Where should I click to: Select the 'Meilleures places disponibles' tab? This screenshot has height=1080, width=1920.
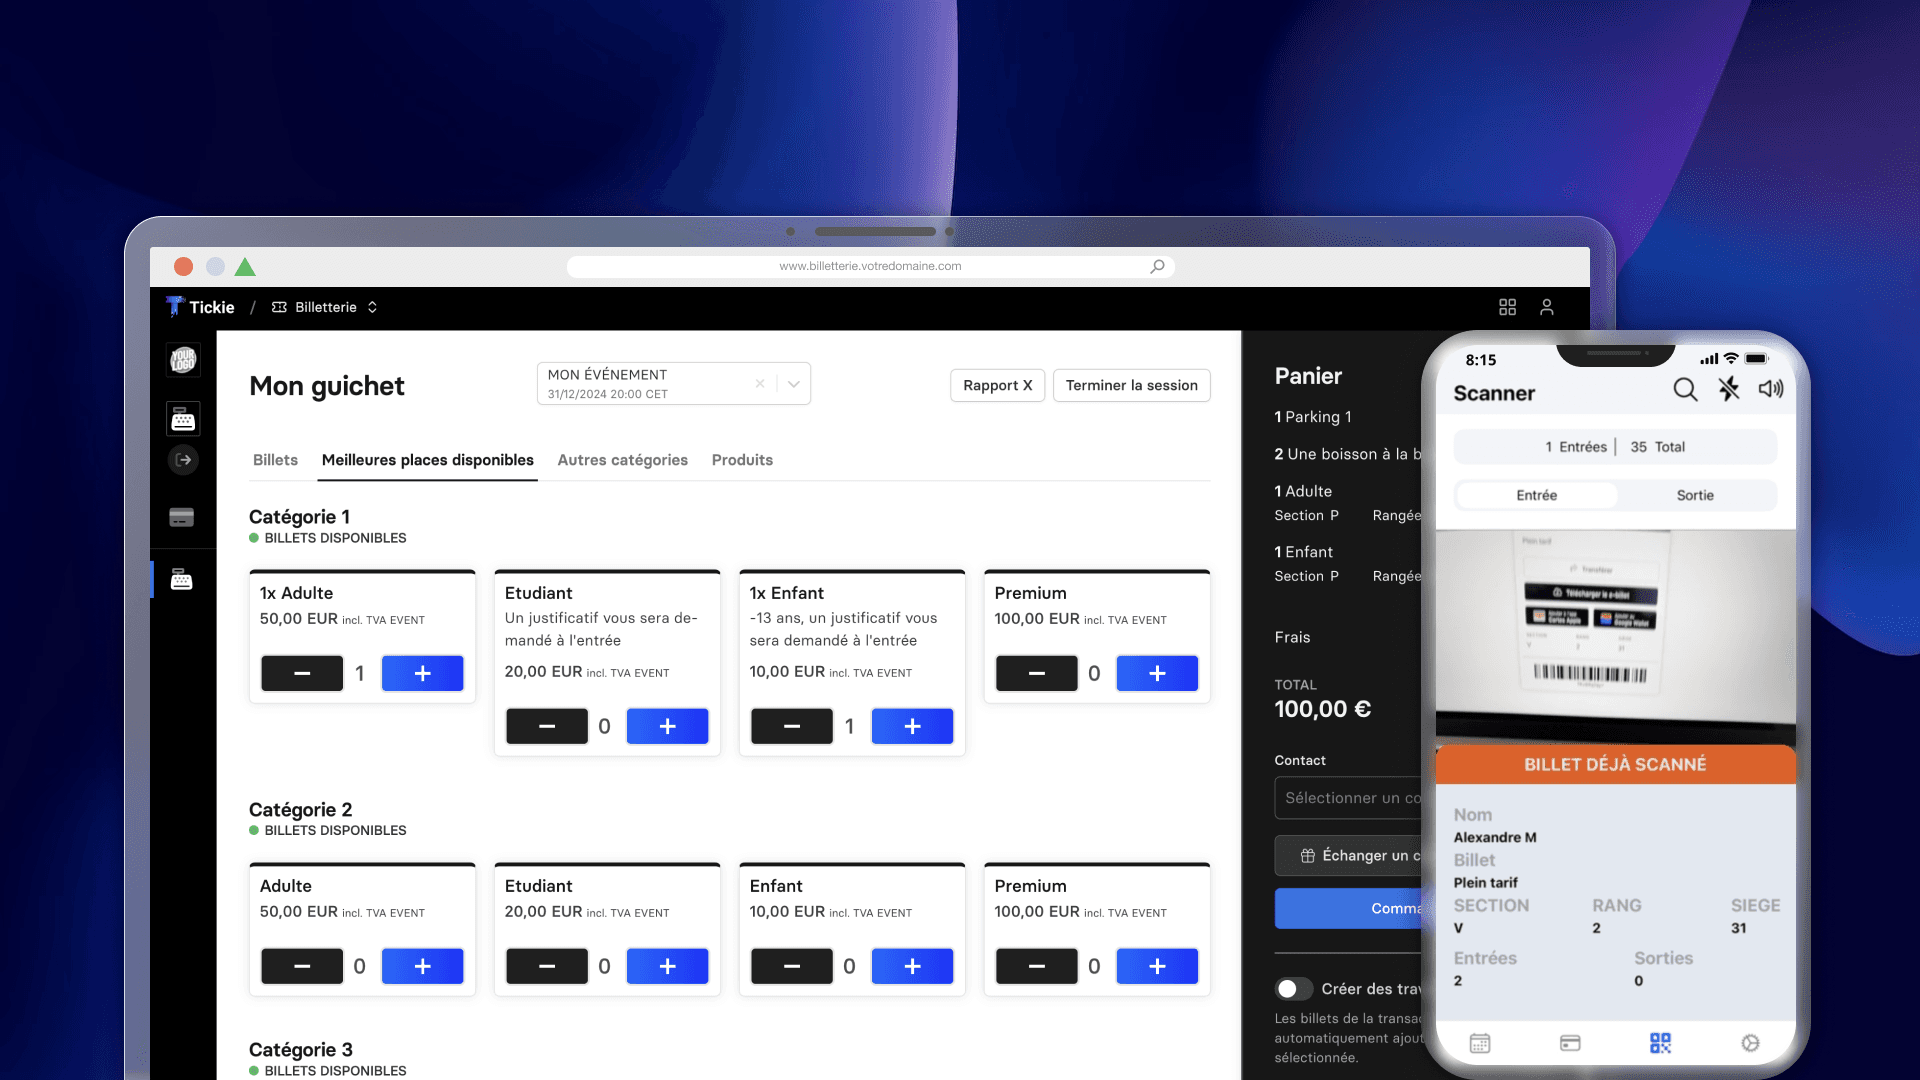pos(426,459)
